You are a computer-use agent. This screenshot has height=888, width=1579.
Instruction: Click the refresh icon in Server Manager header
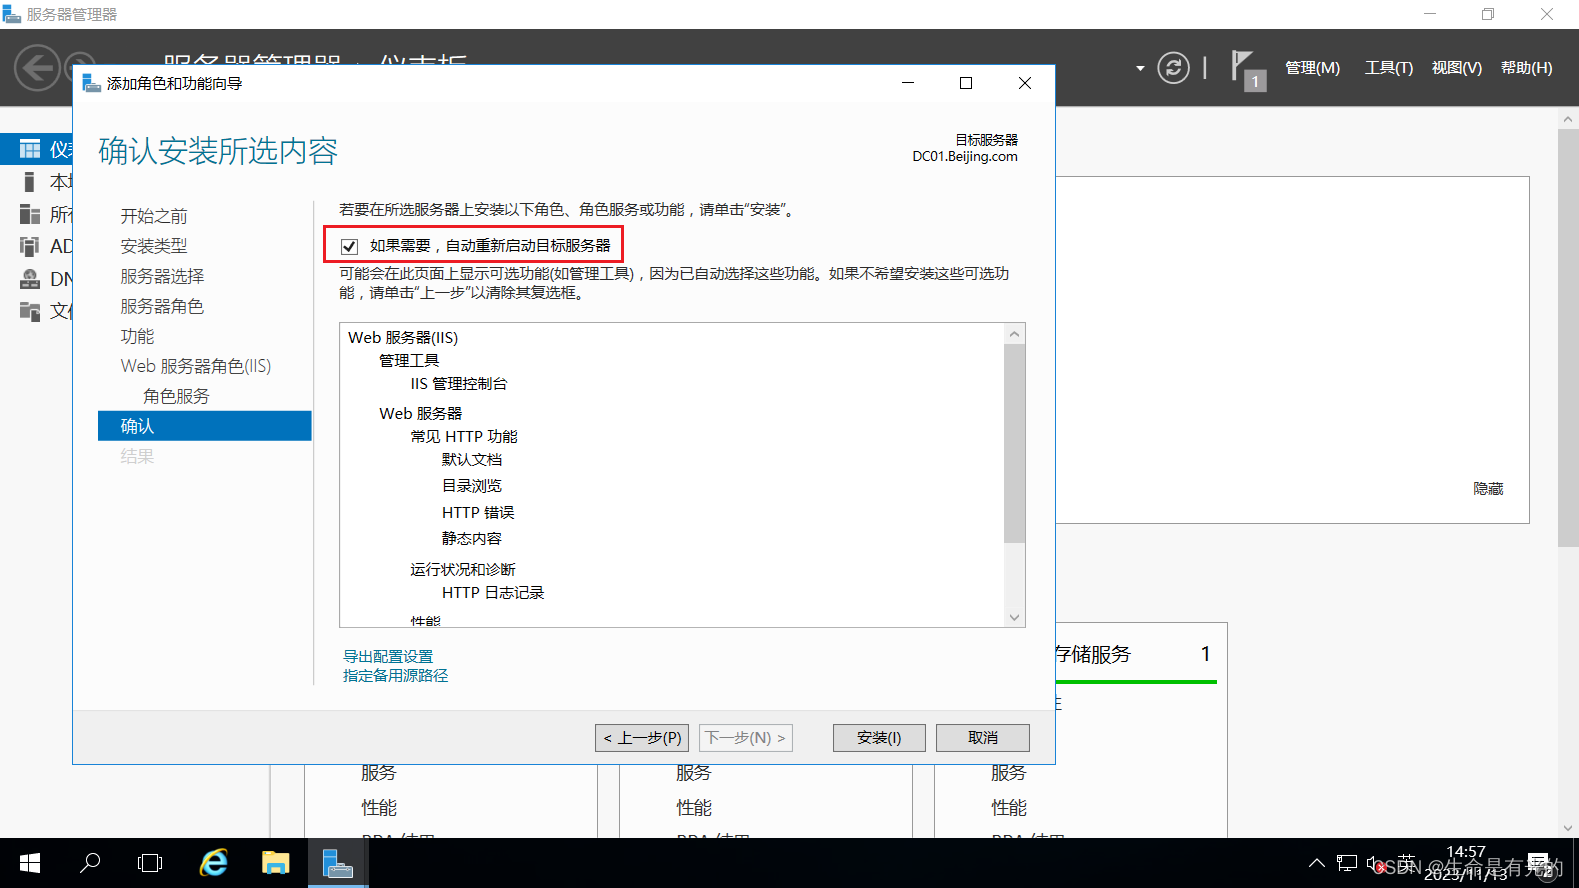point(1173,68)
